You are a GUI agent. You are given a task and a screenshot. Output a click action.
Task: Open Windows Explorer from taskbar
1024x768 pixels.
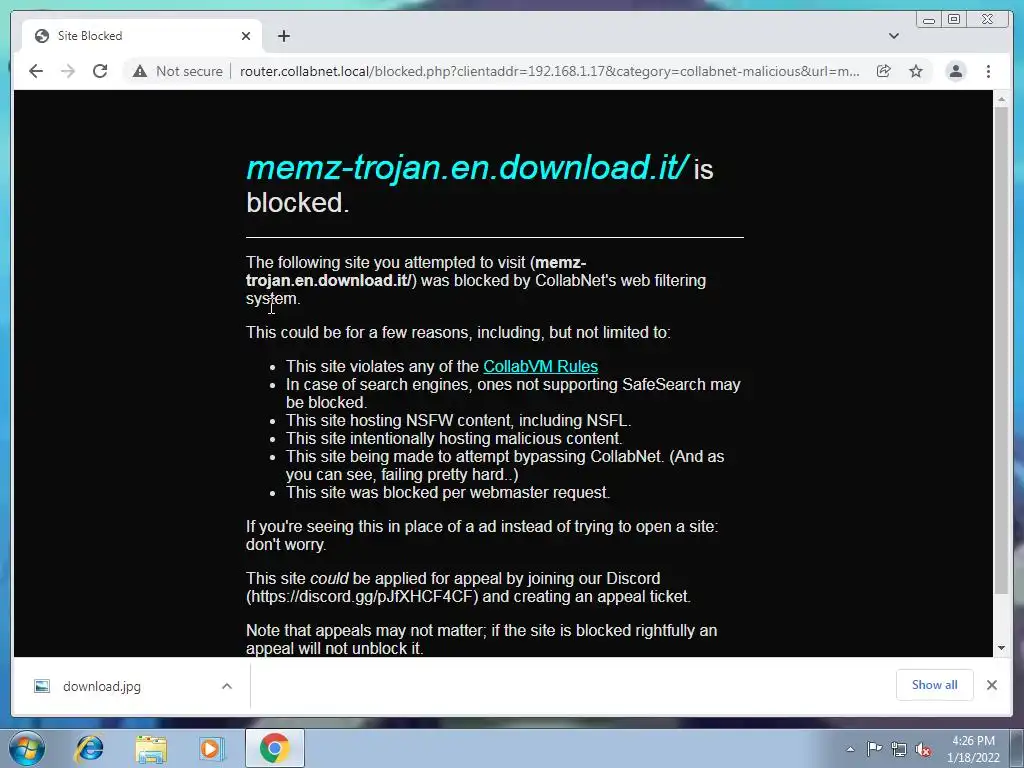pyautogui.click(x=151, y=748)
